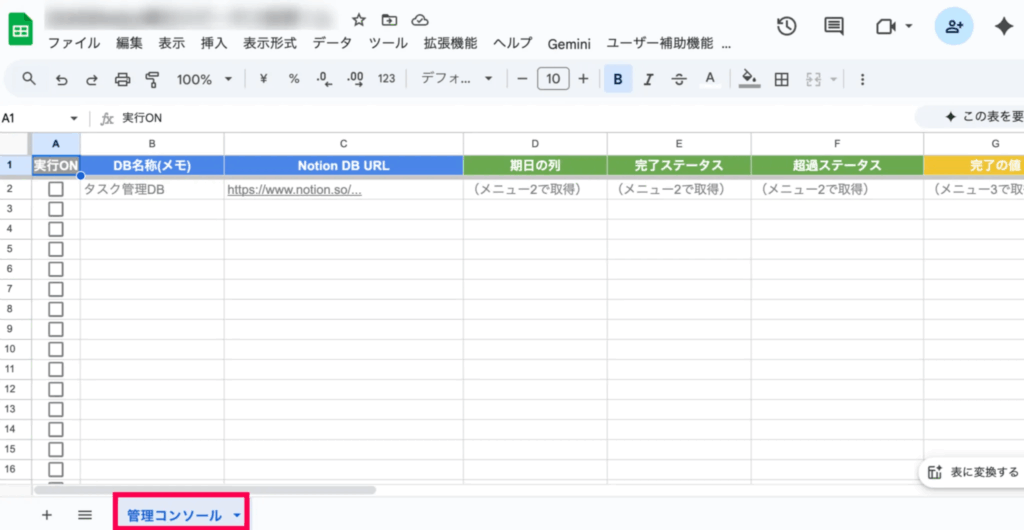1024x530 pixels.
Task: Apply strikethrough formatting
Action: point(679,79)
